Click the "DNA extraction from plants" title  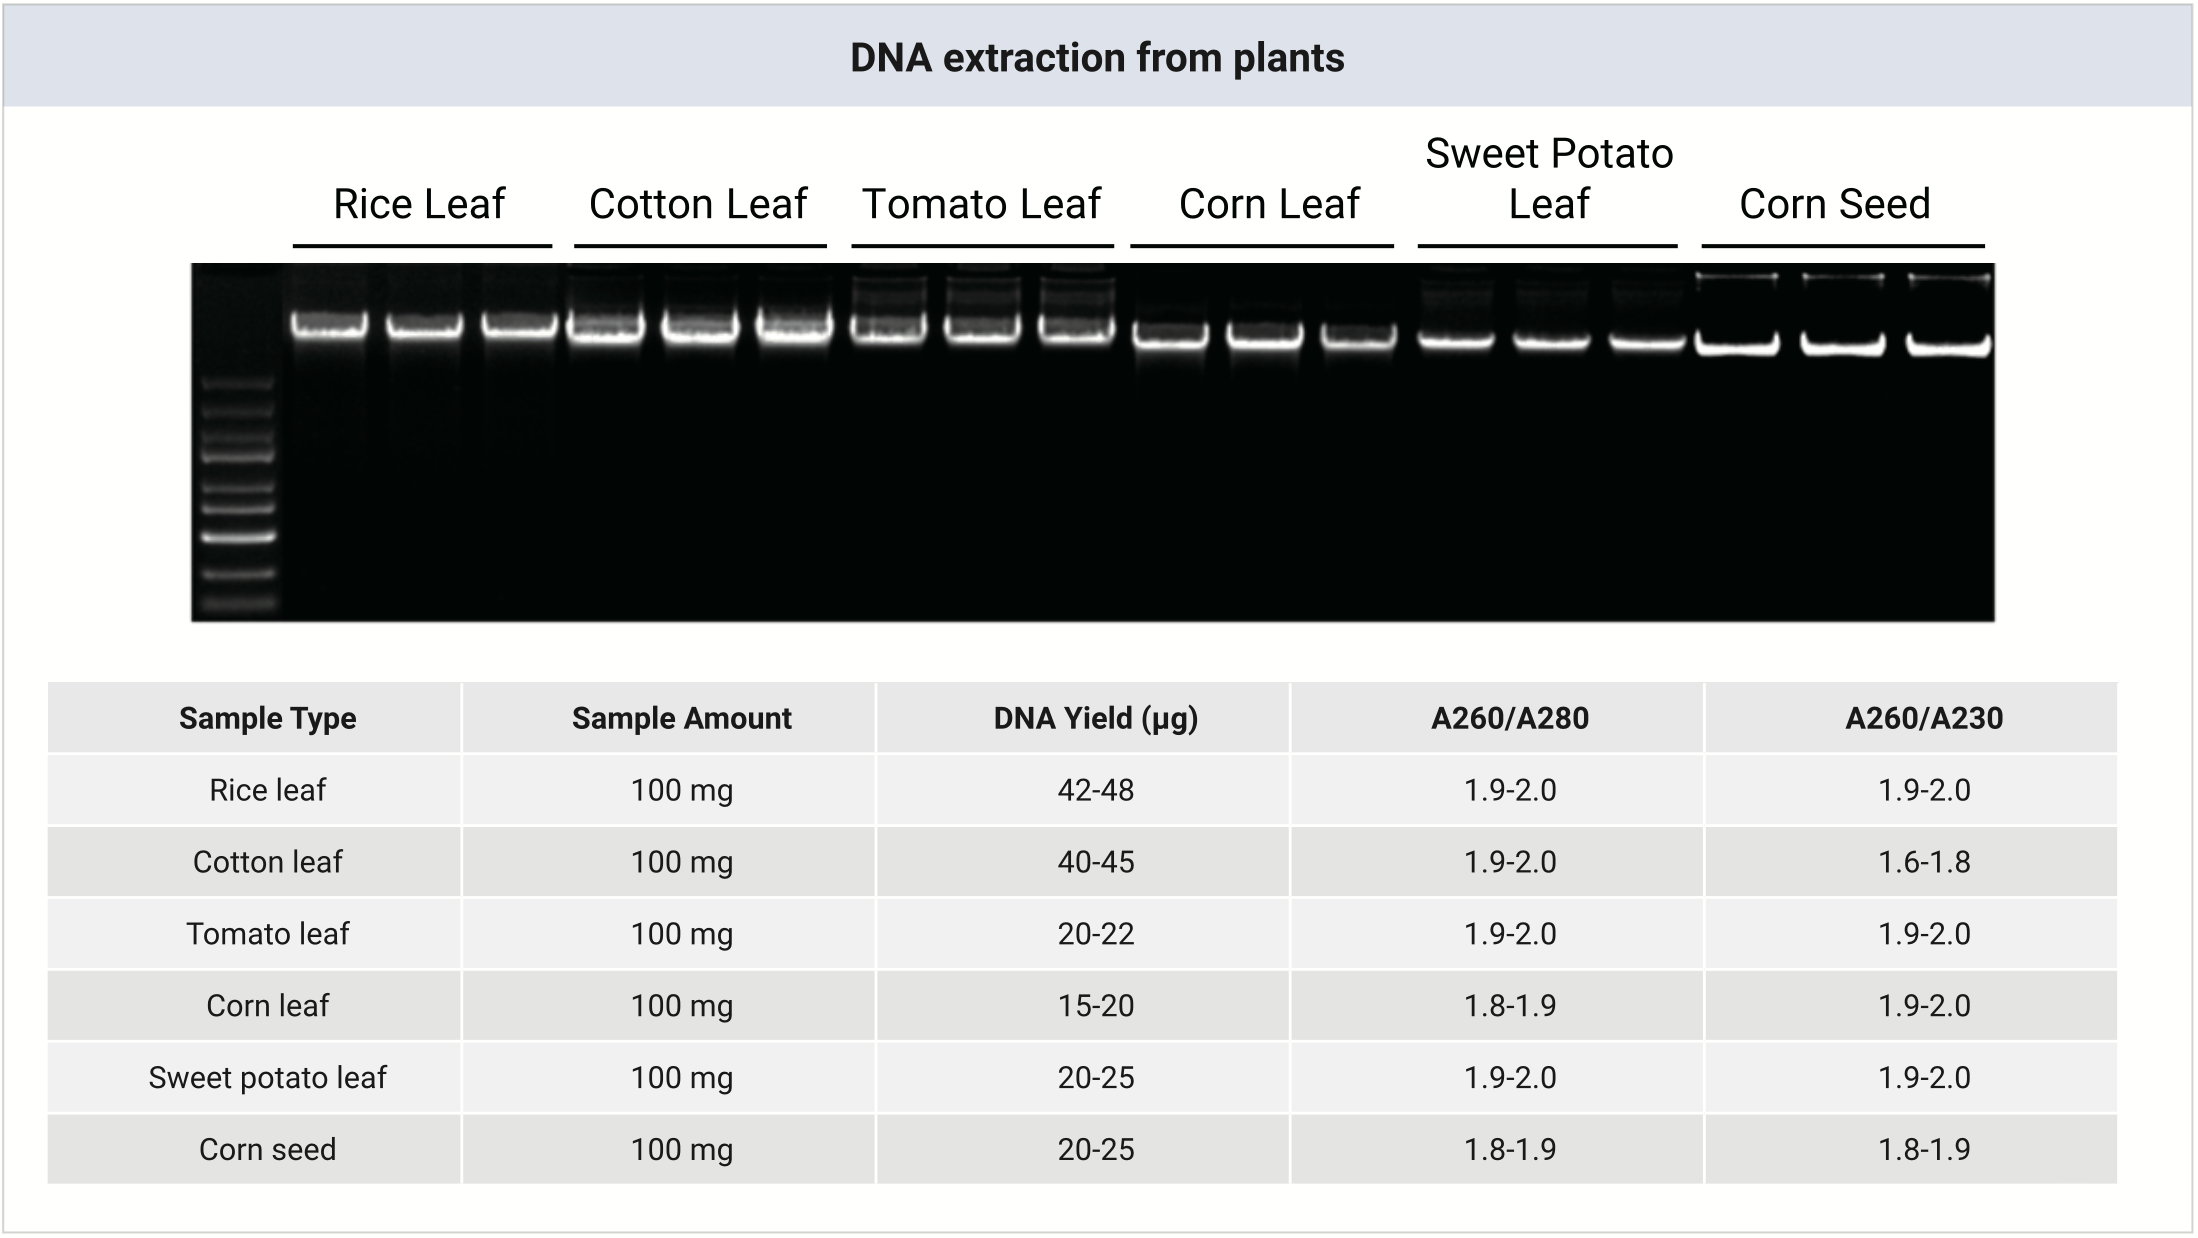[1097, 58]
